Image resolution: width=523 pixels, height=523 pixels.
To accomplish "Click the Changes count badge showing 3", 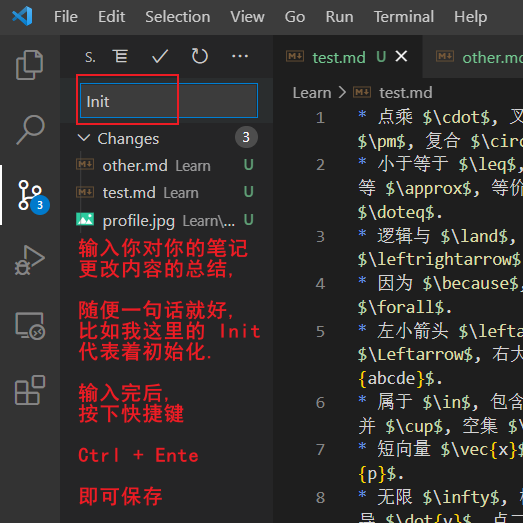I will click(246, 137).
